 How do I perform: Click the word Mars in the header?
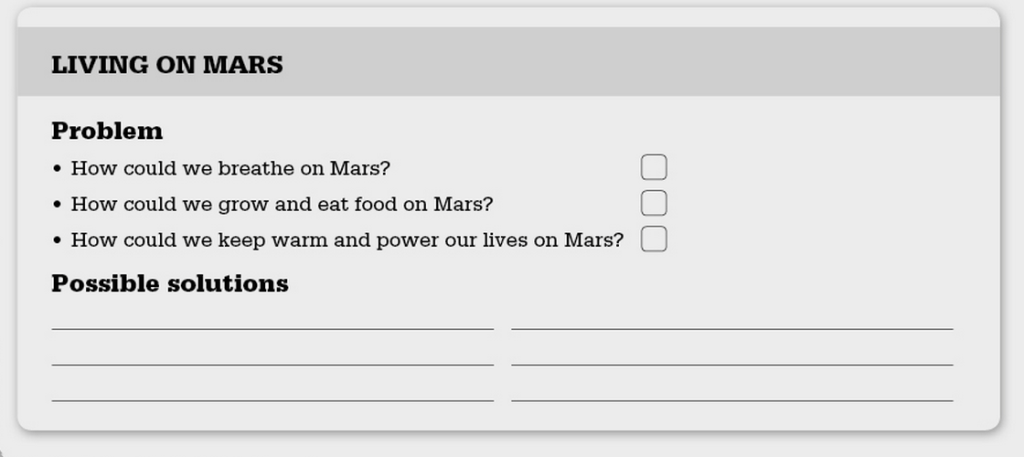(x=243, y=65)
